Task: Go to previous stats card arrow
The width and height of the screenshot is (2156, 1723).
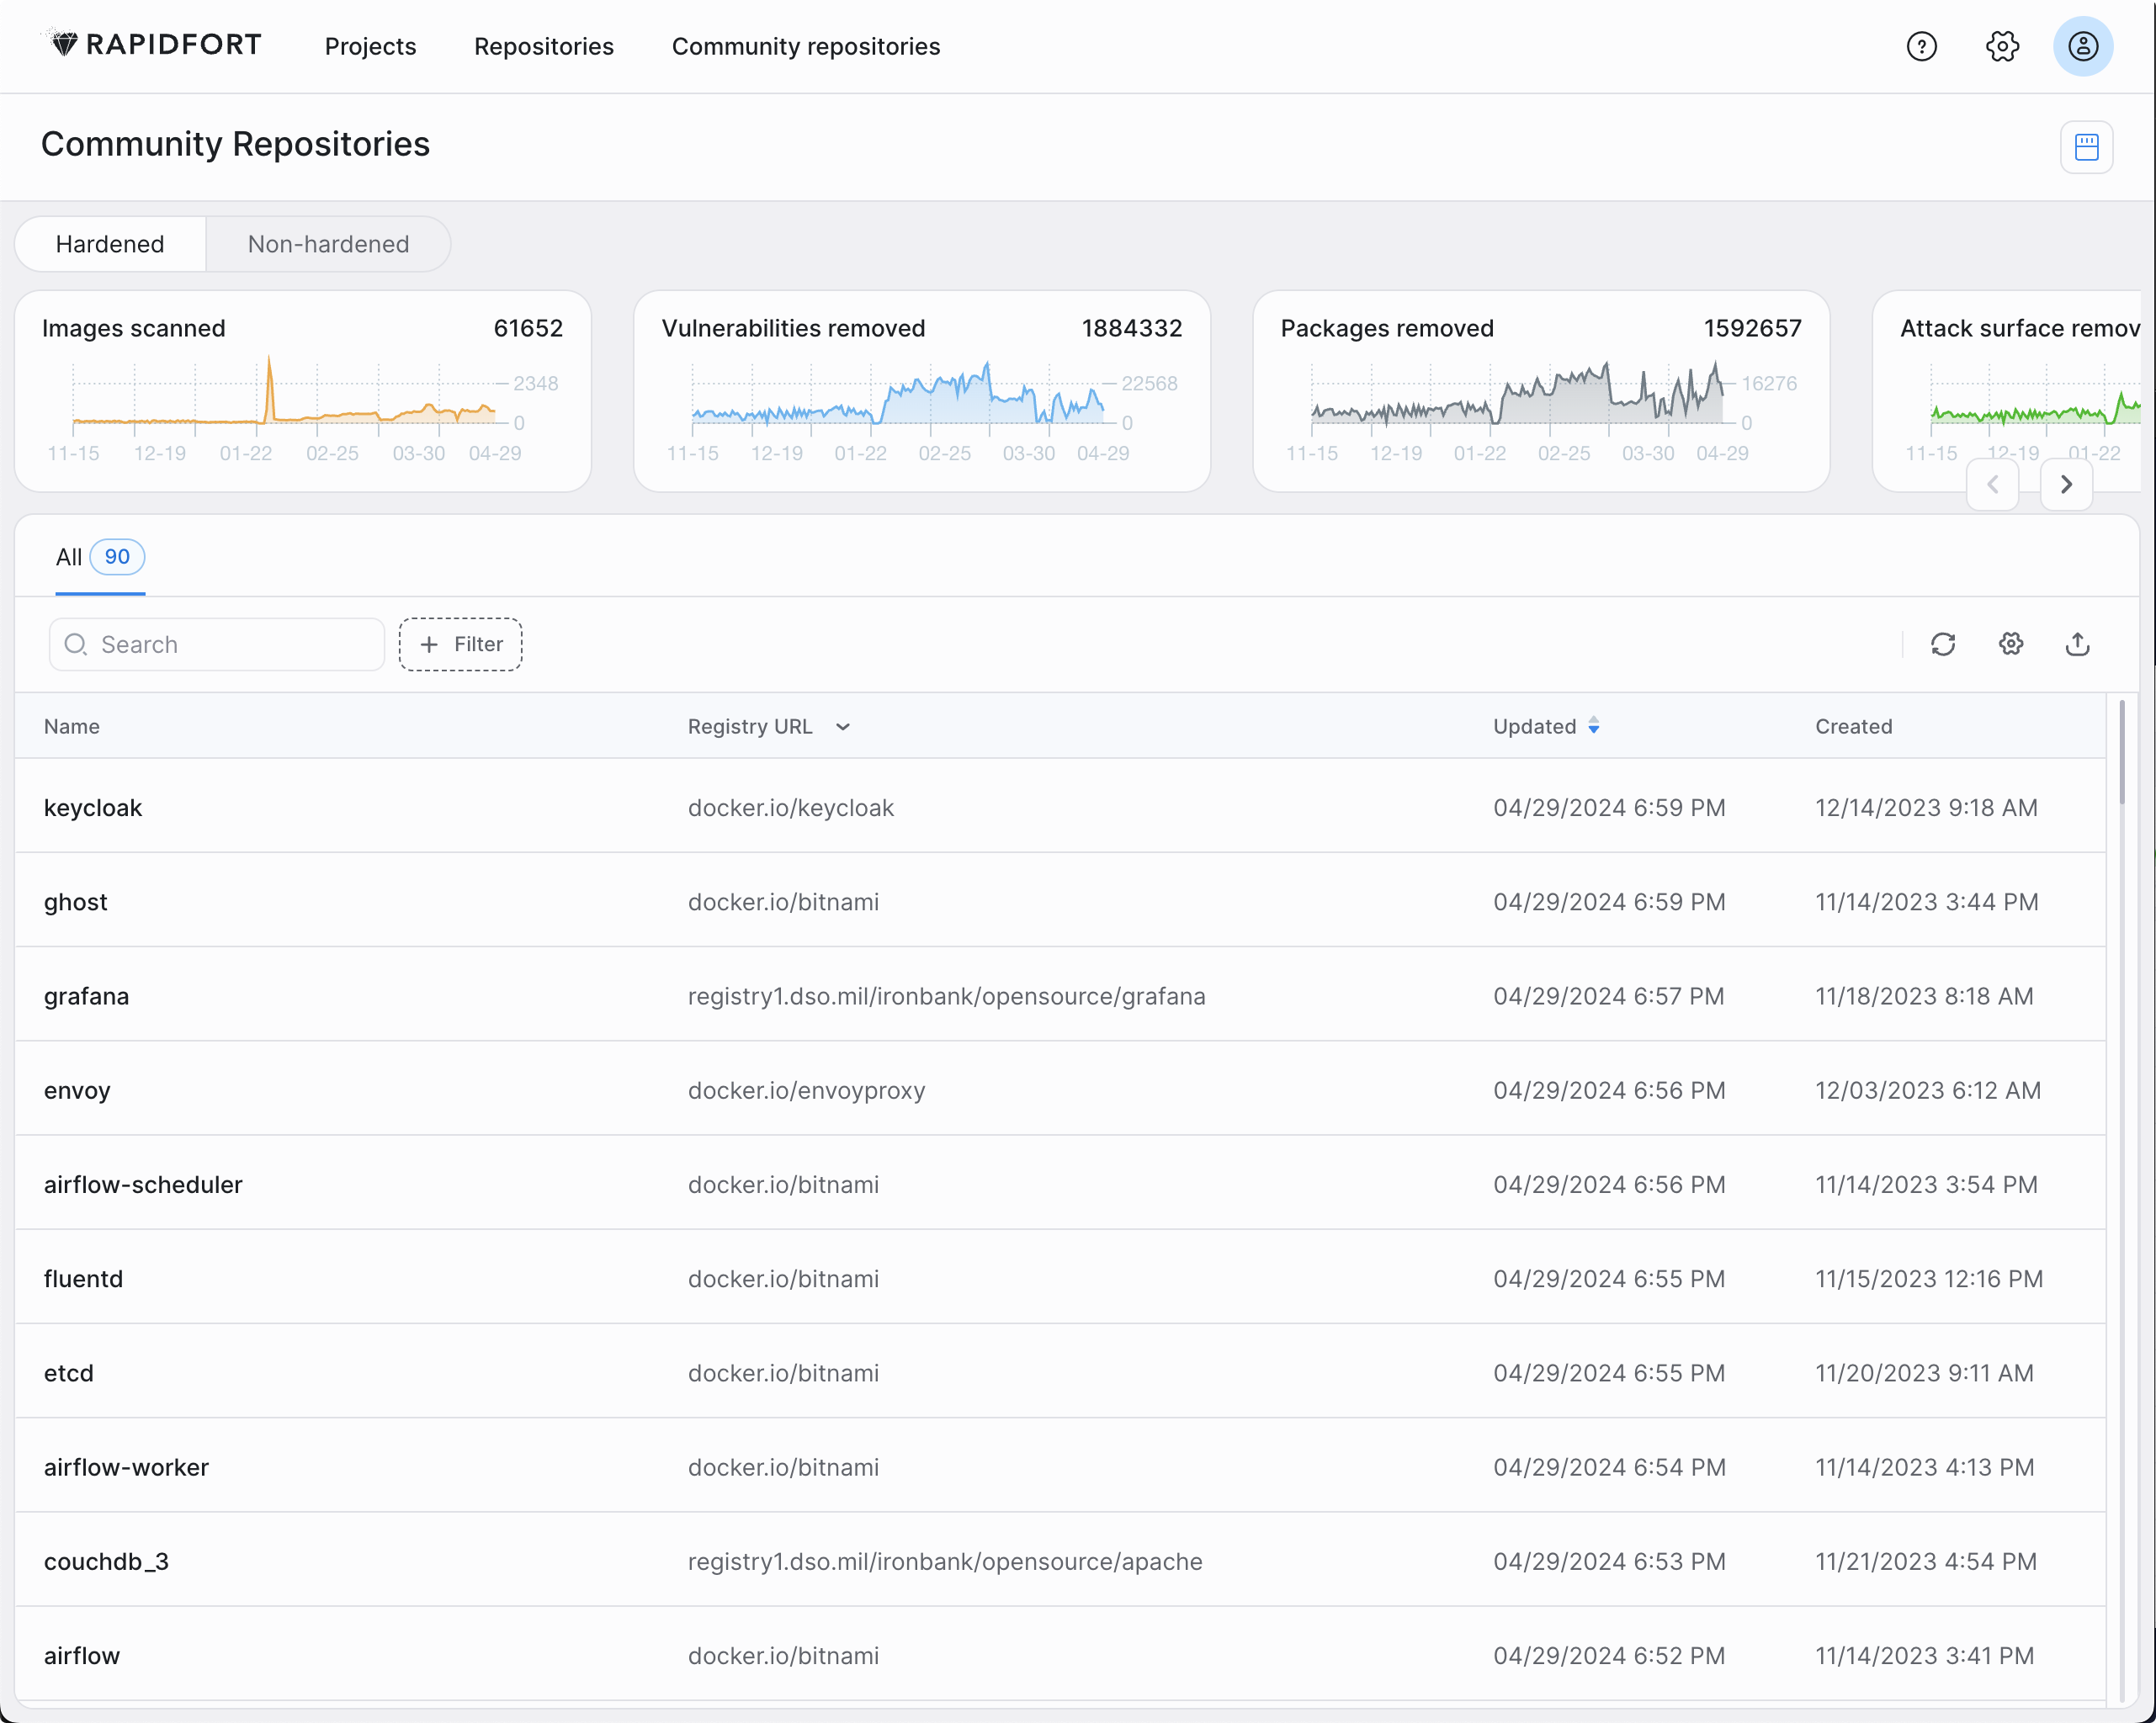Action: click(x=1992, y=484)
